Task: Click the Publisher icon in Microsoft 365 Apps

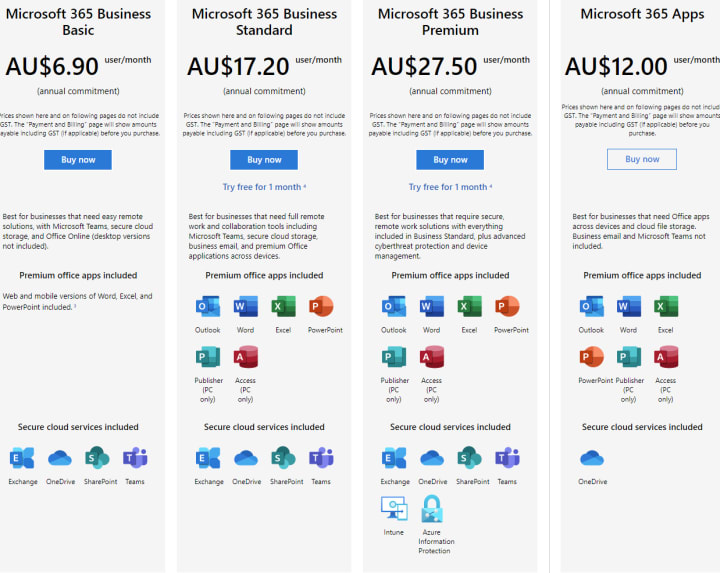Action: (x=629, y=357)
